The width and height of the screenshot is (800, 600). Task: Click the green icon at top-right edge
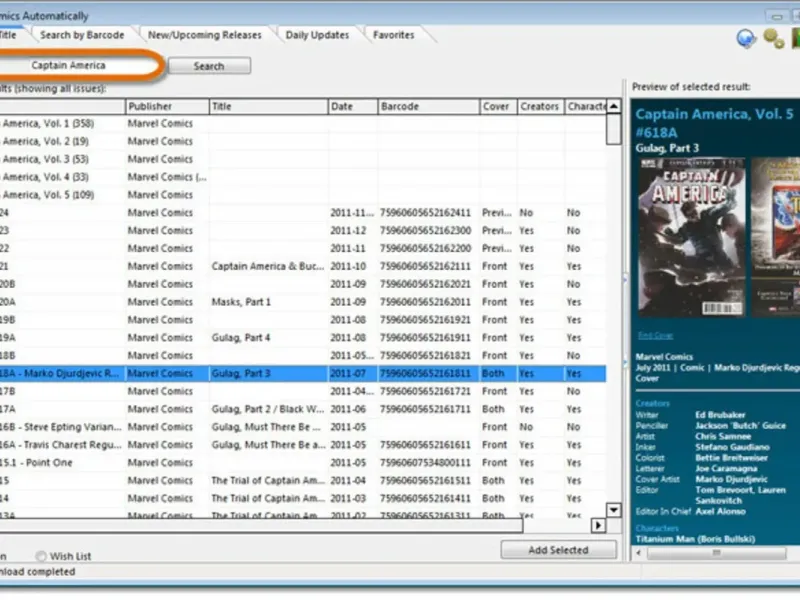click(x=795, y=38)
